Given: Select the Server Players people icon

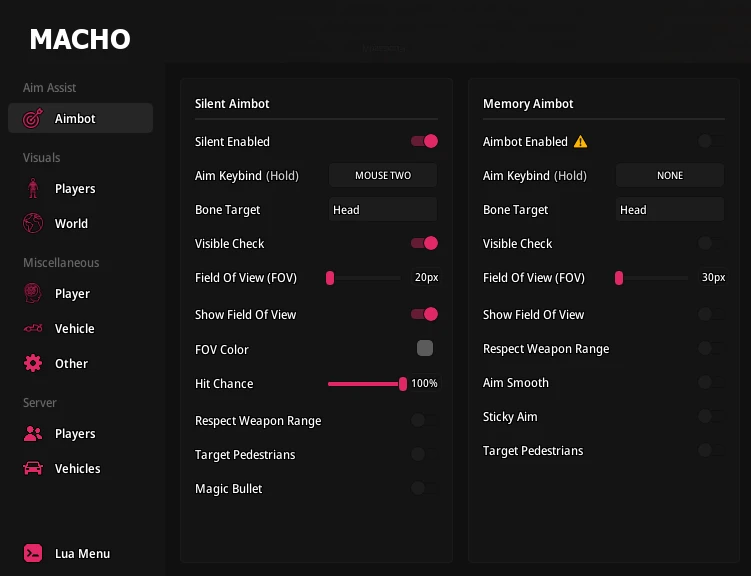Looking at the screenshot, I should click(33, 433).
